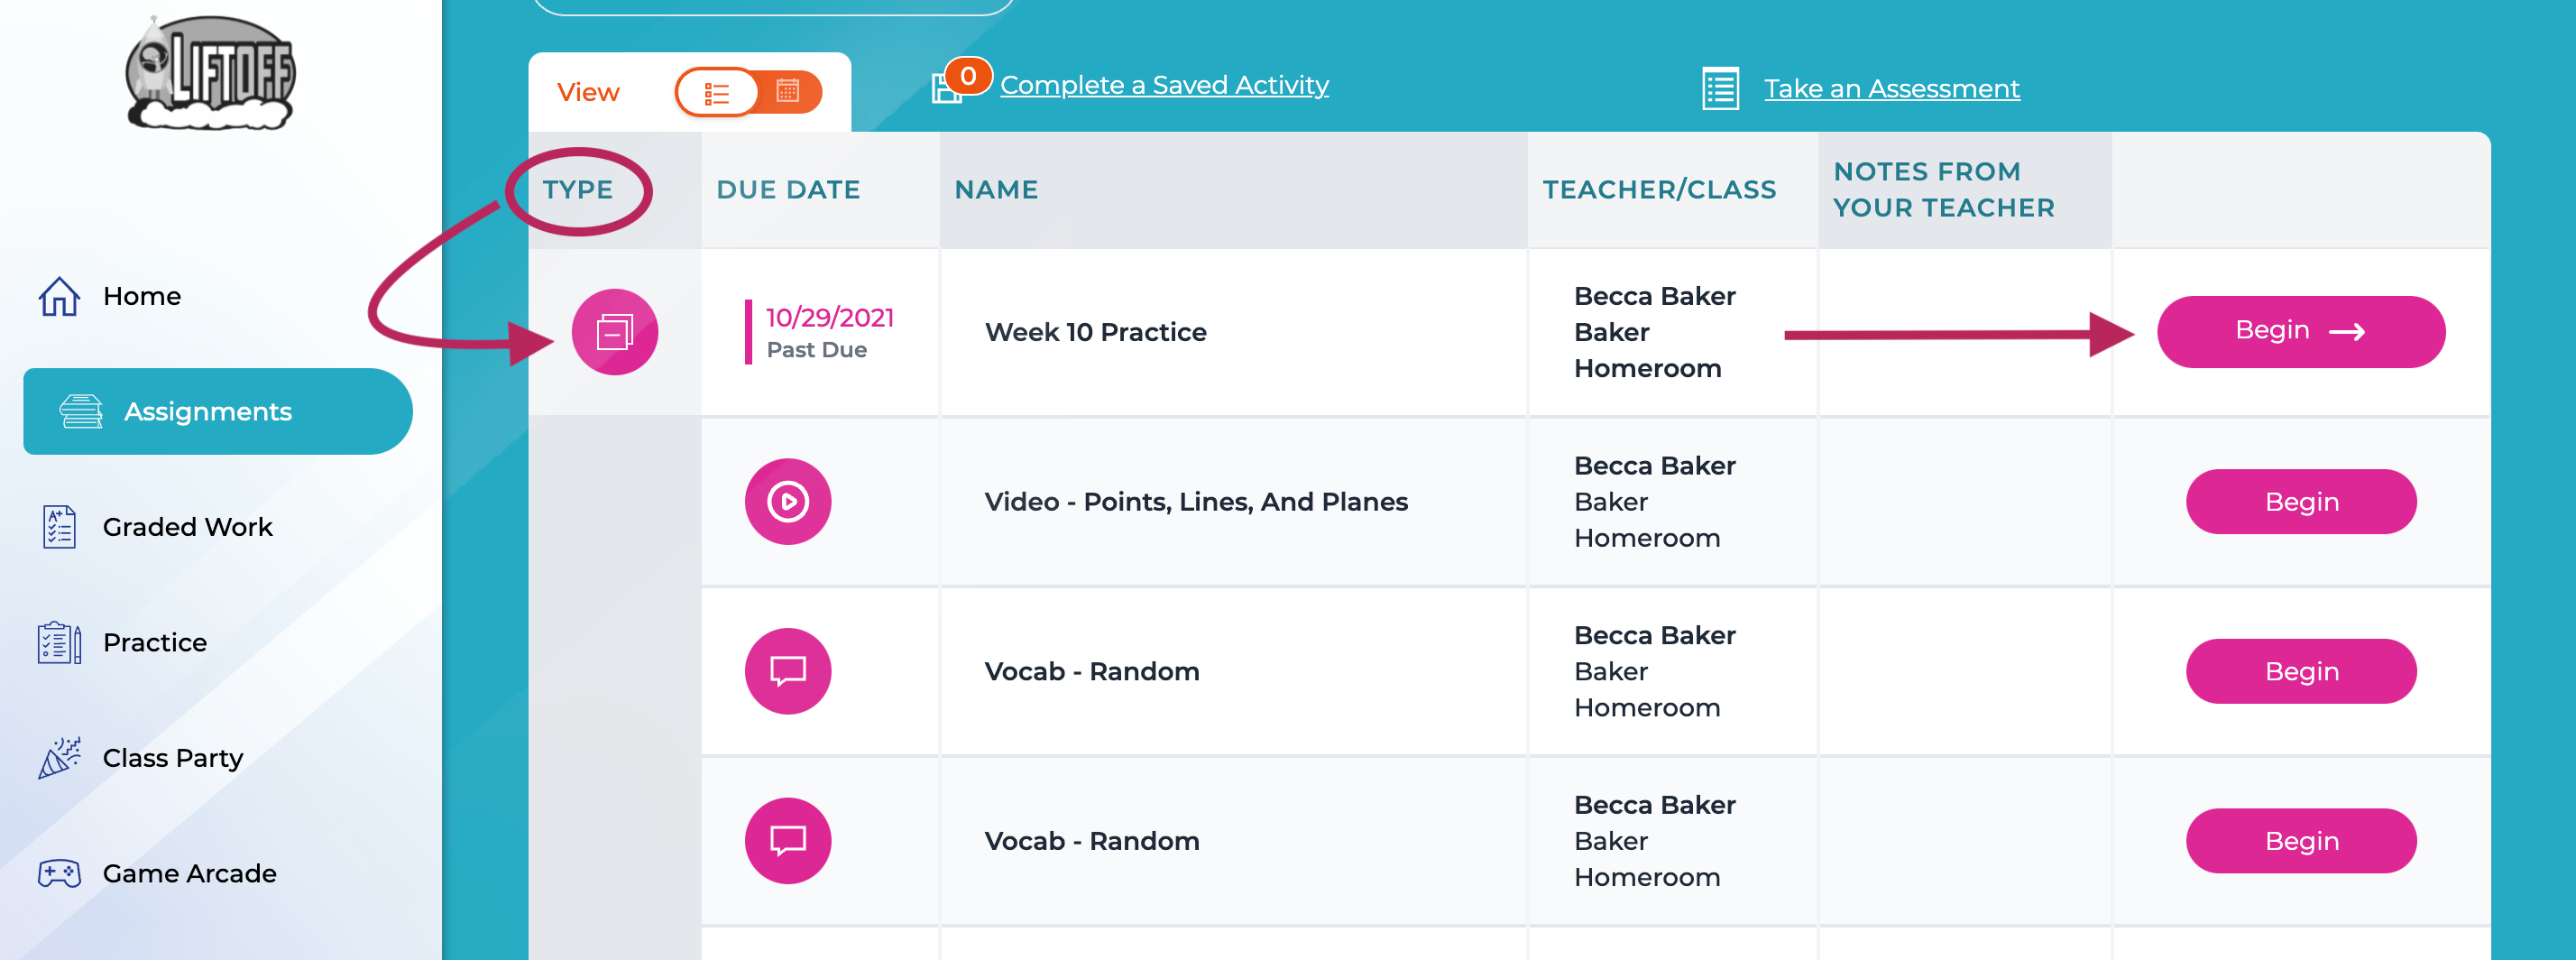Click the assessment list icon
The image size is (2576, 960).
tap(1720, 89)
